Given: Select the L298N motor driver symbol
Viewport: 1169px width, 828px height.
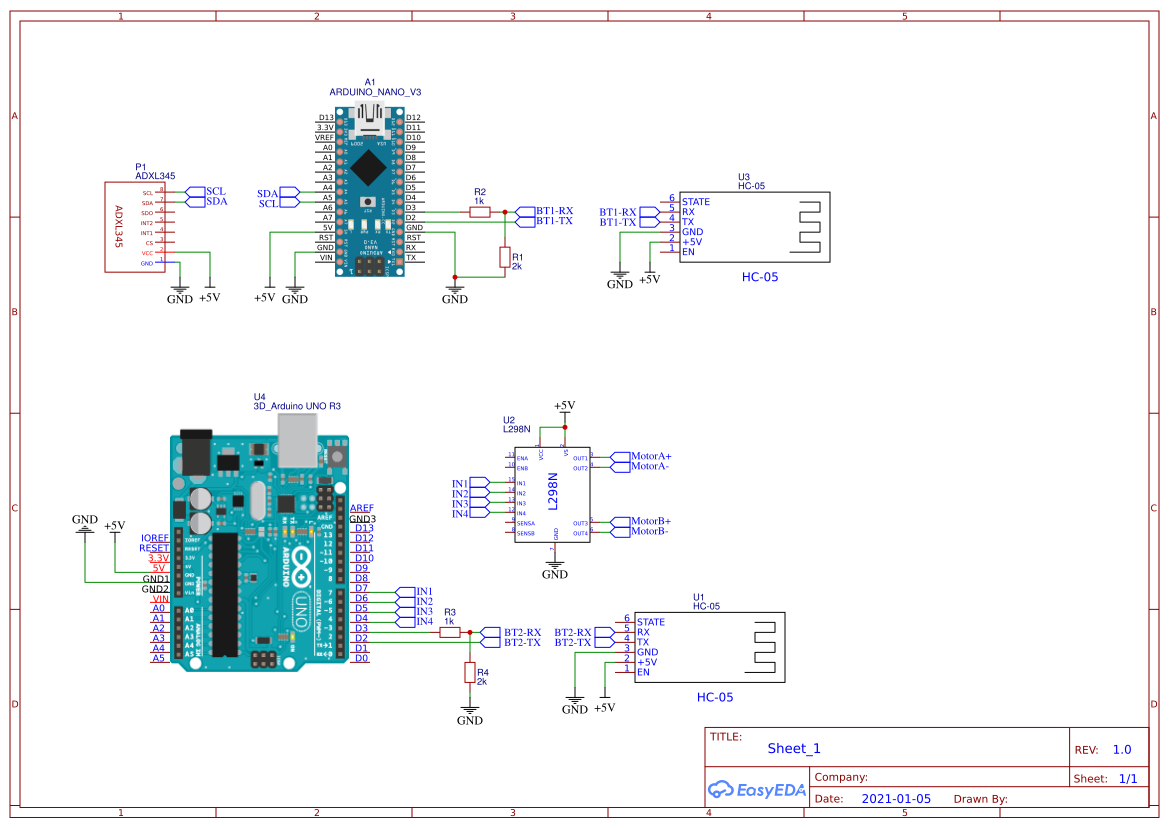Looking at the screenshot, I should (x=552, y=495).
